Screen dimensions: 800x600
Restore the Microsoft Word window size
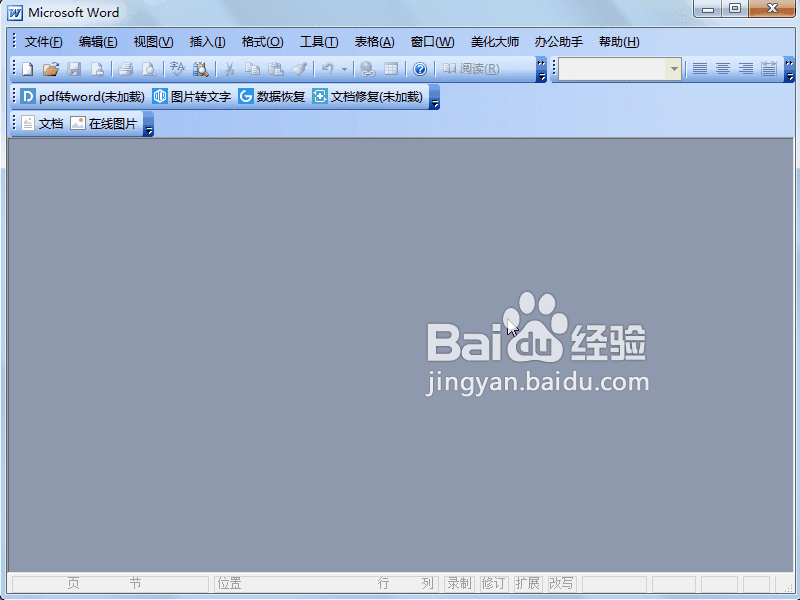point(735,9)
